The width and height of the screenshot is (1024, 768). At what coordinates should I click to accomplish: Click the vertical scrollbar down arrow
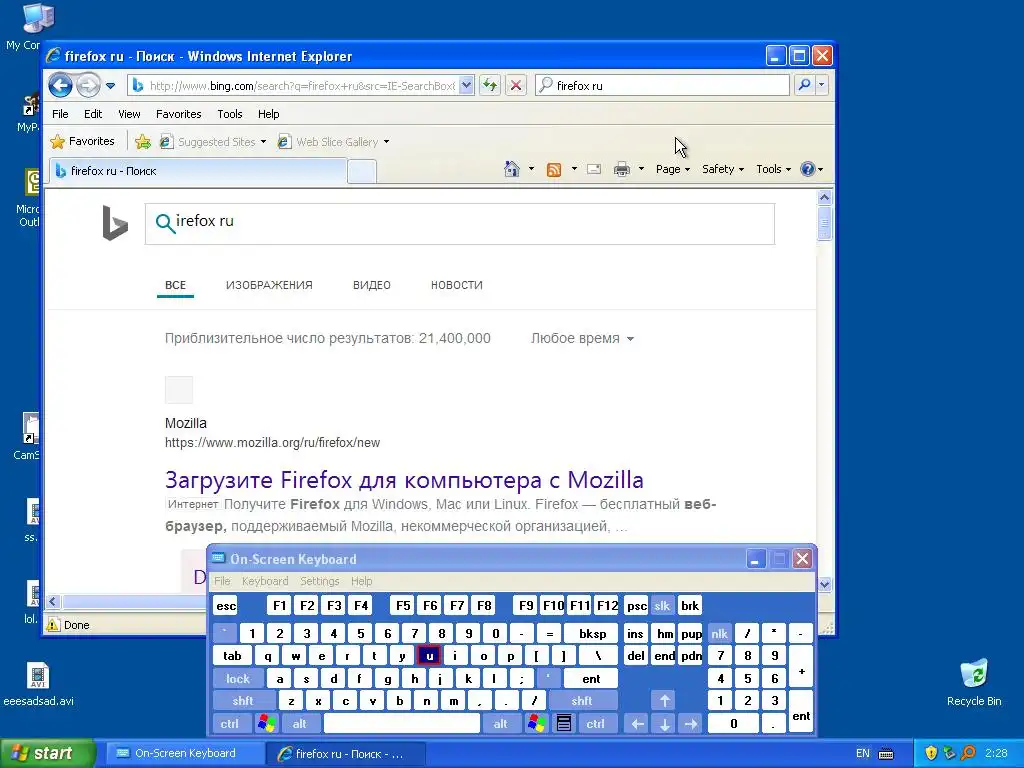[824, 584]
